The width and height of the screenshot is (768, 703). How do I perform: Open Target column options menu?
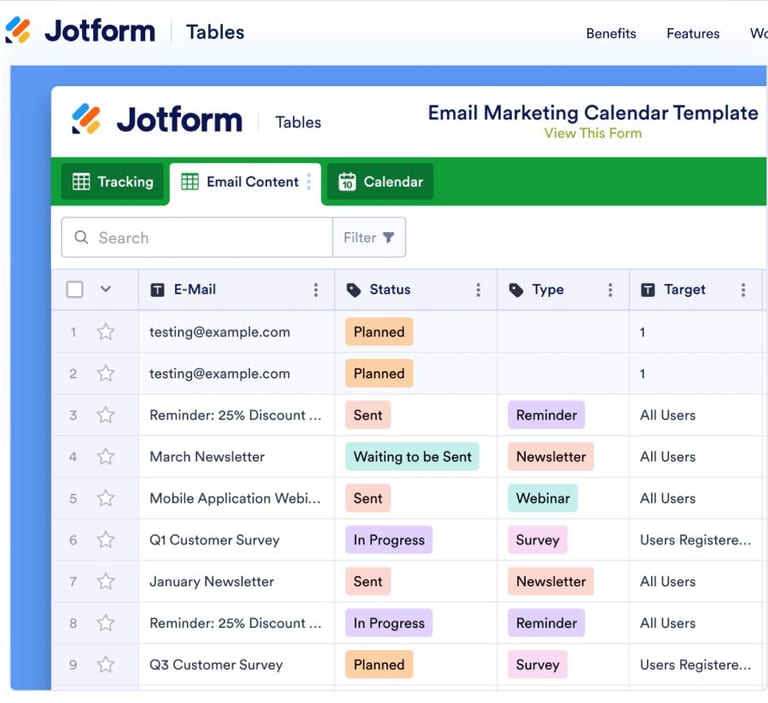[x=744, y=290]
